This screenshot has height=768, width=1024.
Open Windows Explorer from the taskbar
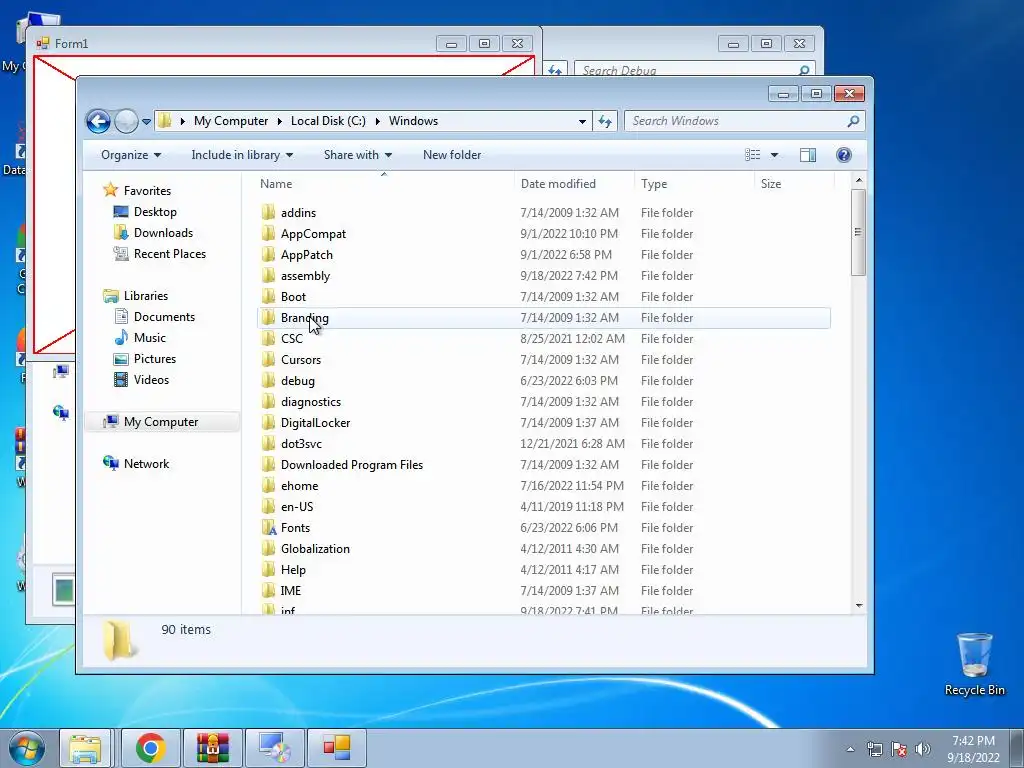(86, 748)
